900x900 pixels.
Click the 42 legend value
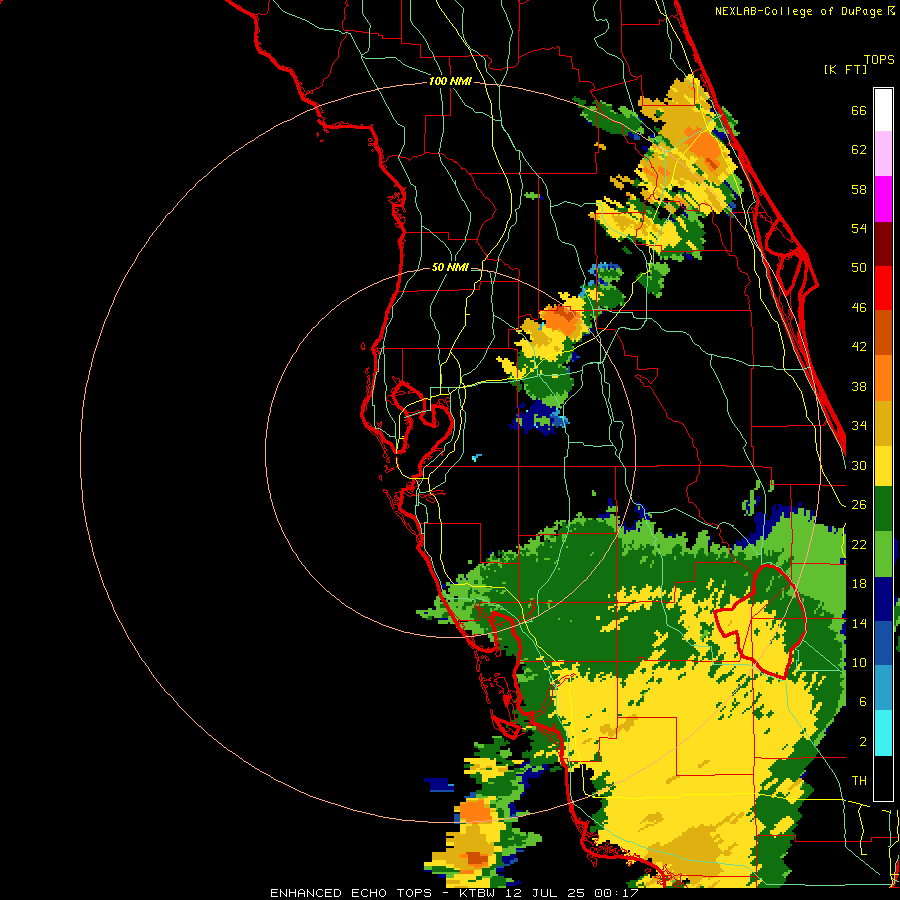[859, 347]
